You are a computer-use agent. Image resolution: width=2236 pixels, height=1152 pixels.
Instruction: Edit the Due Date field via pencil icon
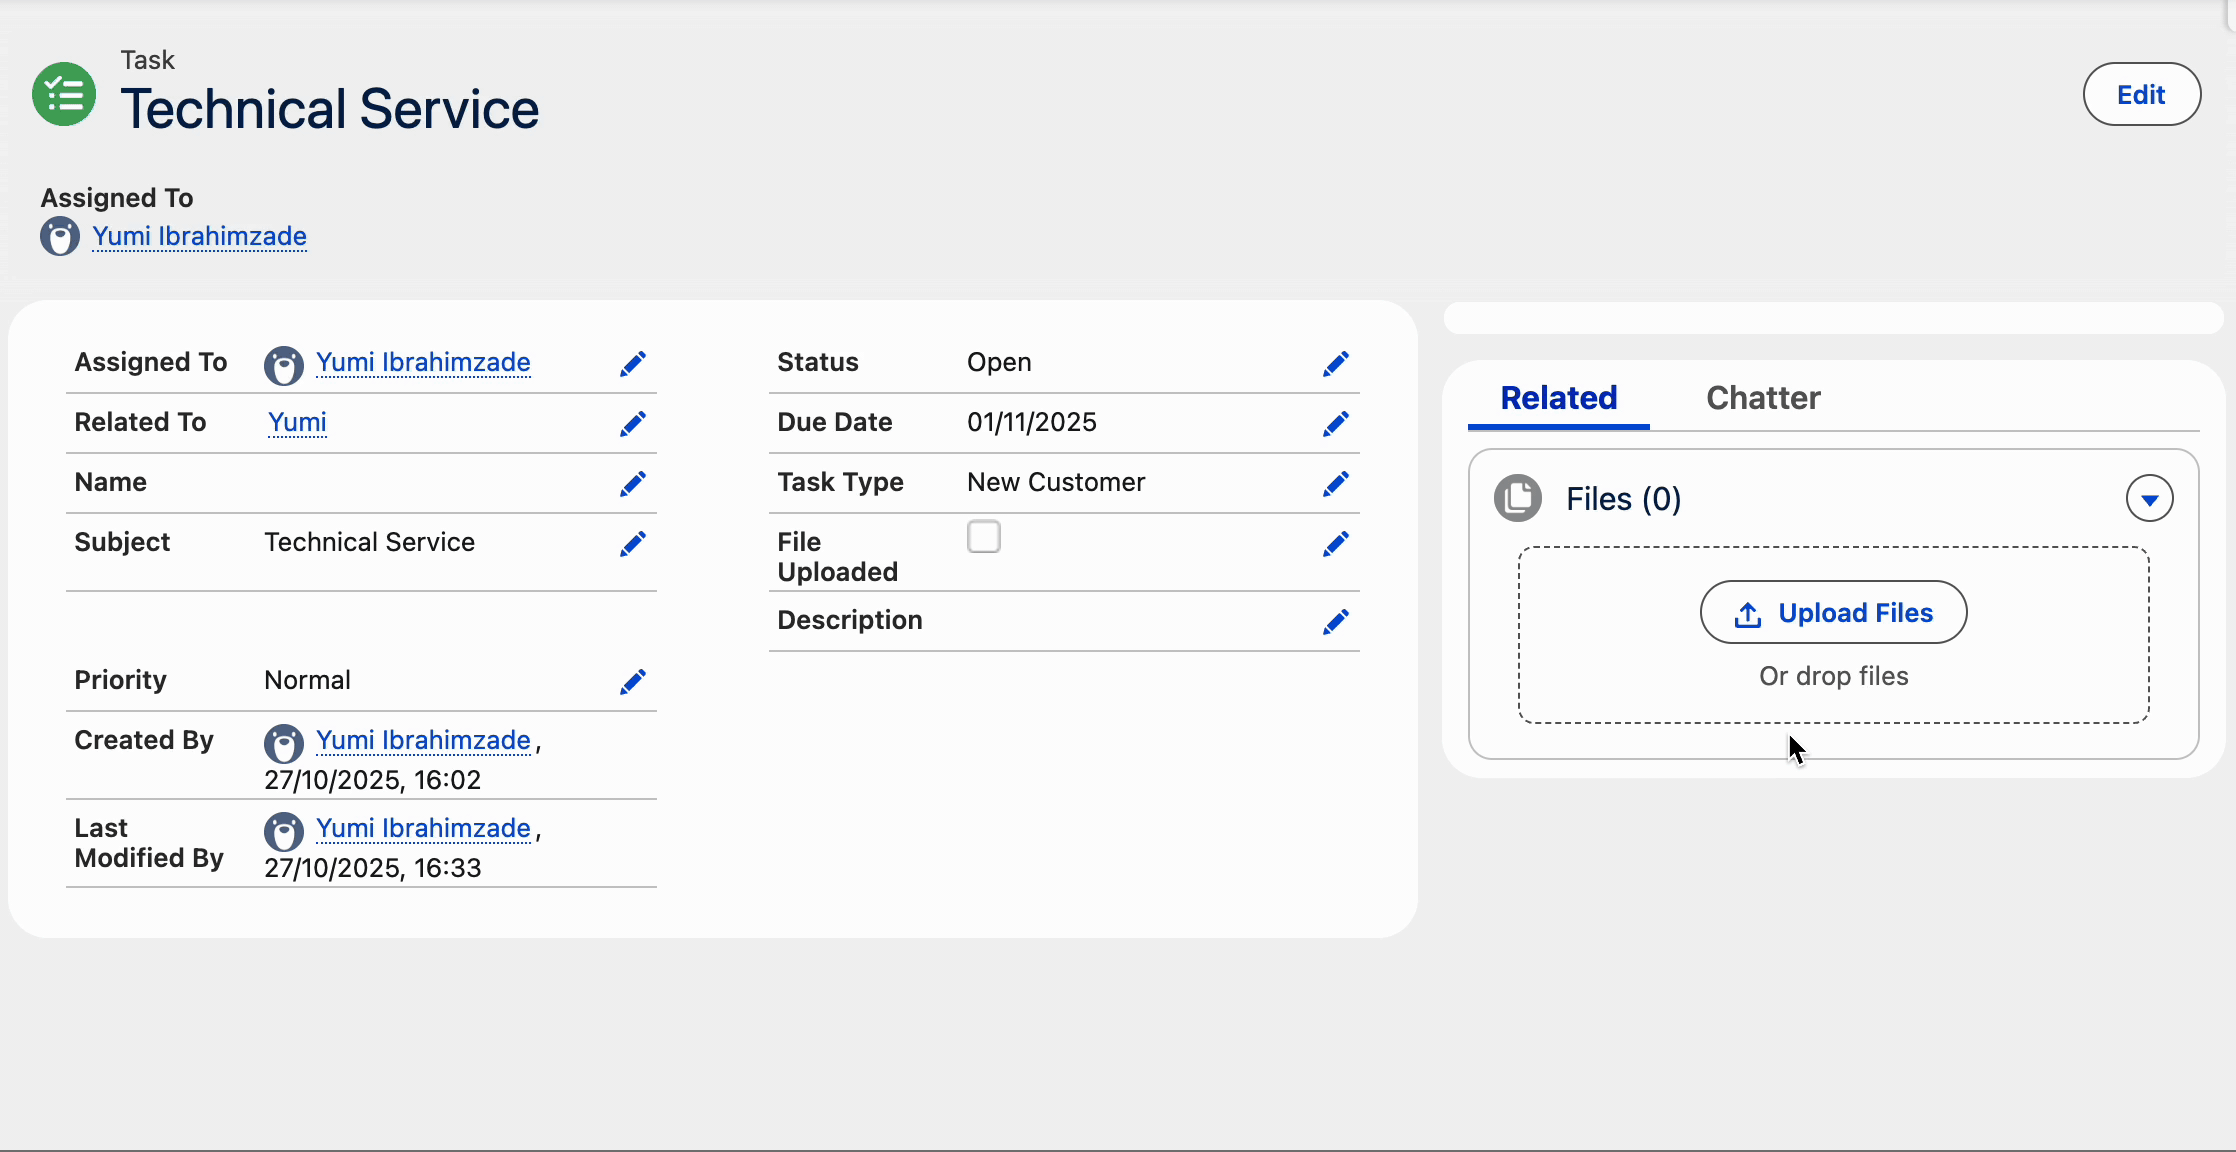pos(1335,424)
